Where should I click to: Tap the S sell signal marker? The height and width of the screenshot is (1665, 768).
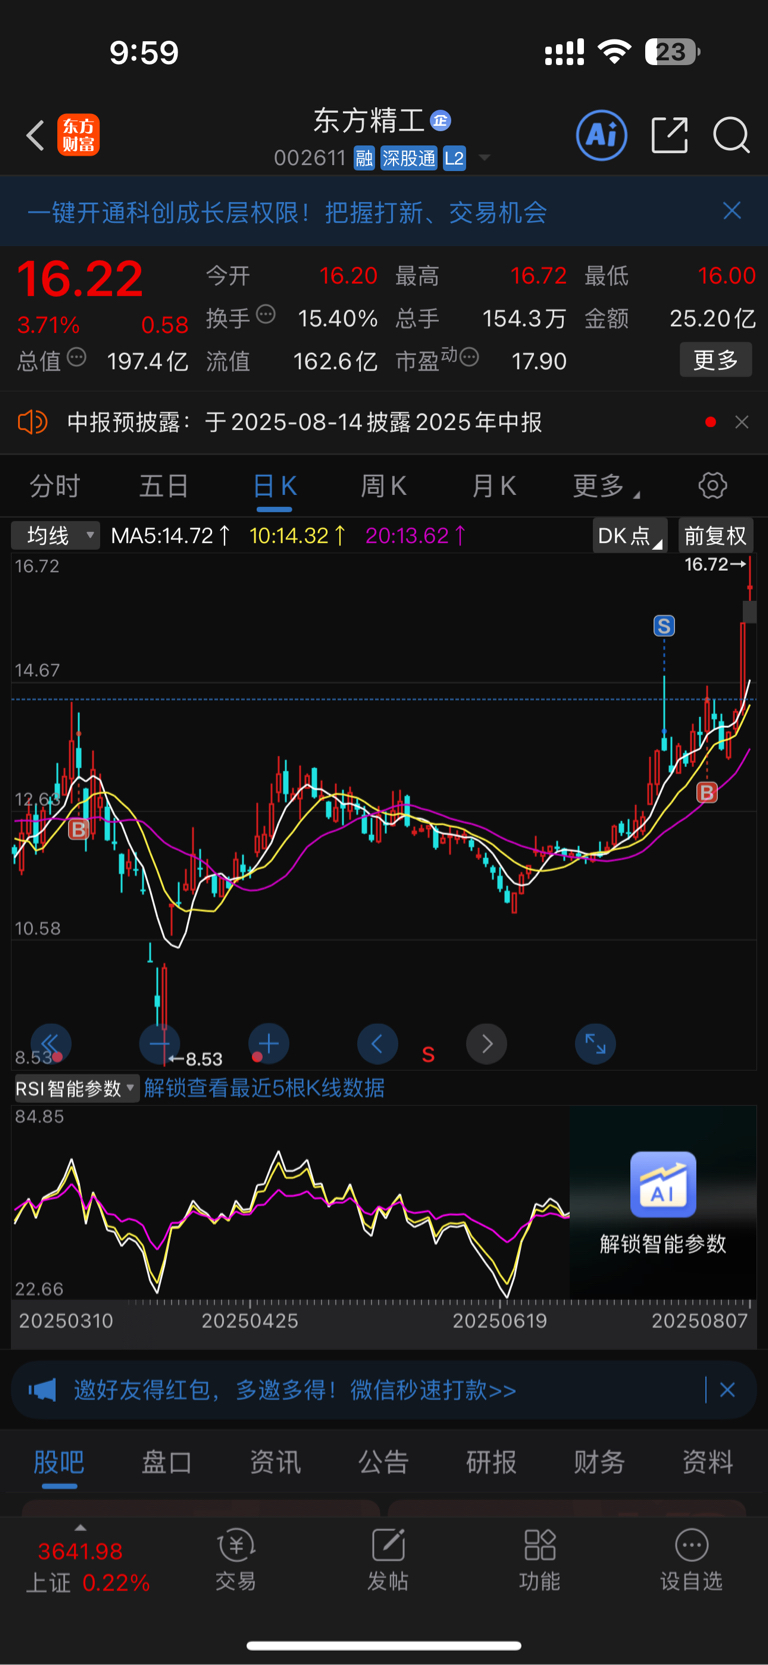coord(664,626)
